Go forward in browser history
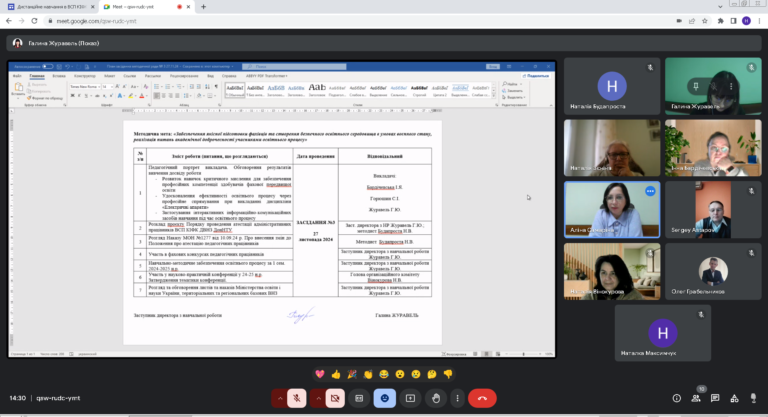The width and height of the screenshot is (768, 417). [x=22, y=21]
